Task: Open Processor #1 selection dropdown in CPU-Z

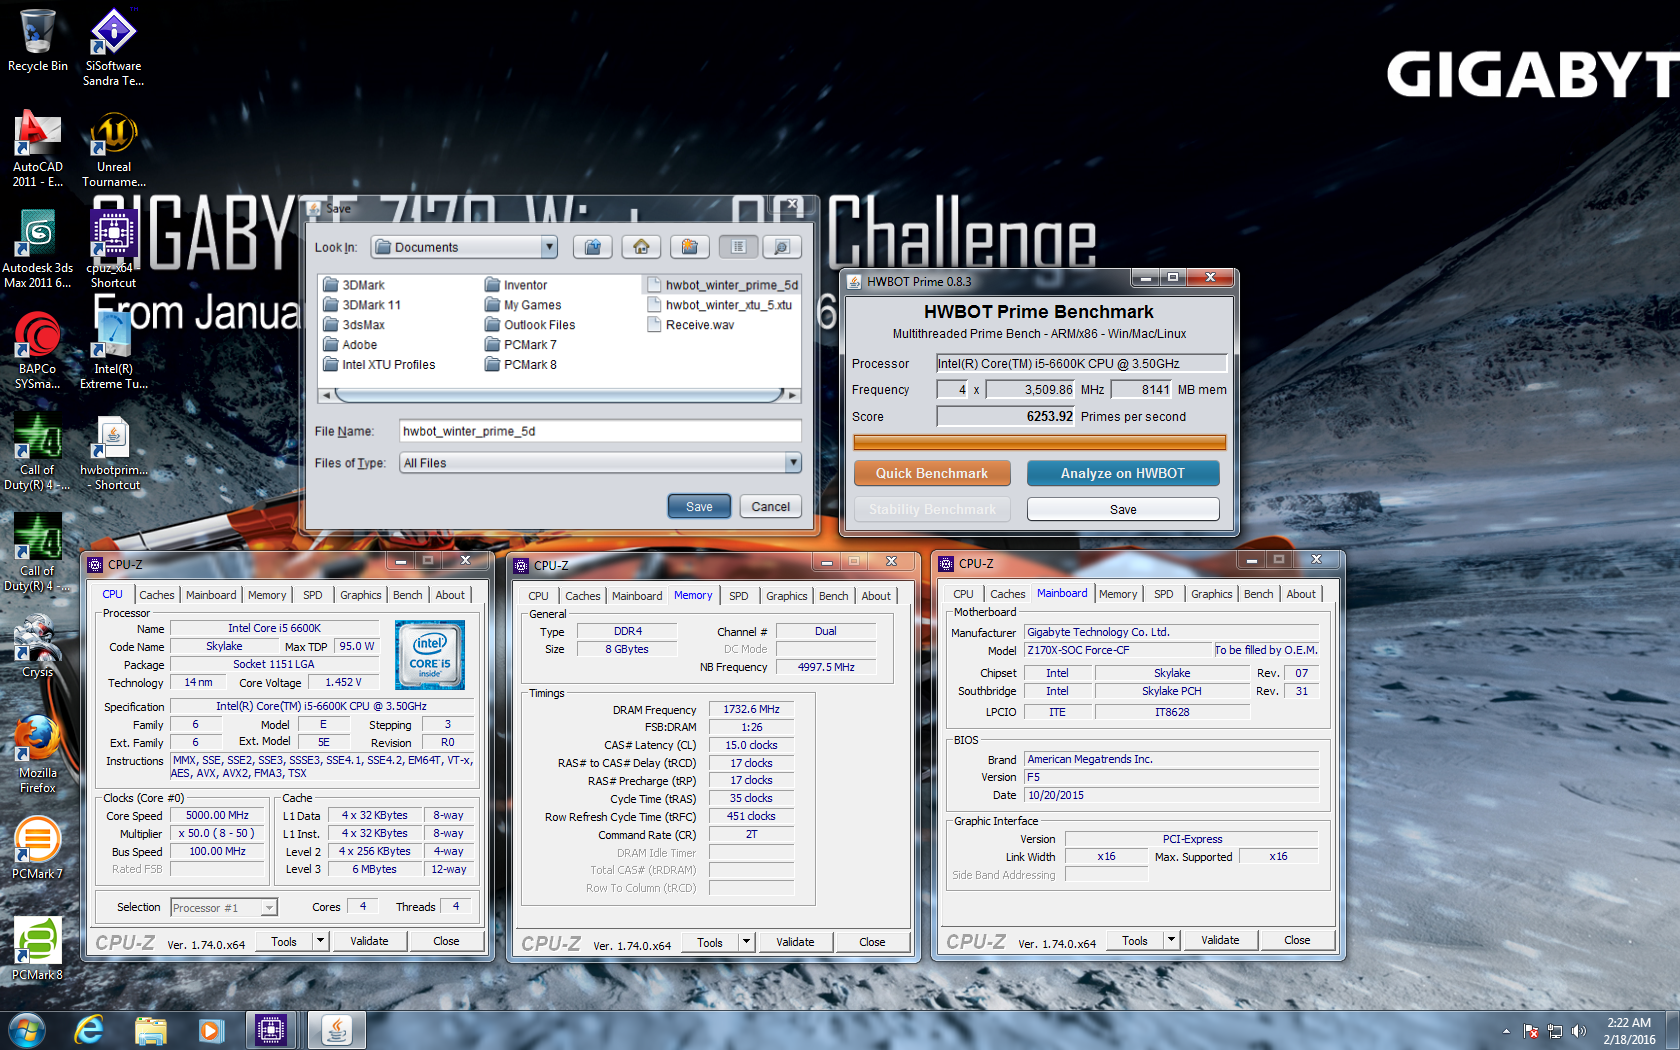Action: [x=223, y=908]
